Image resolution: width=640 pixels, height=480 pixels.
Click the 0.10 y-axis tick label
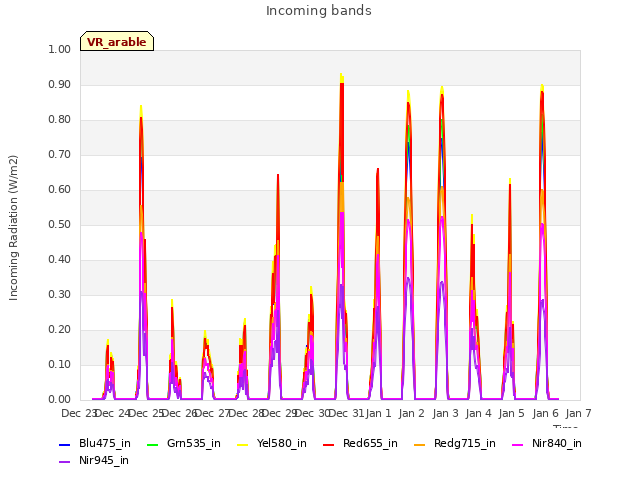(60, 364)
